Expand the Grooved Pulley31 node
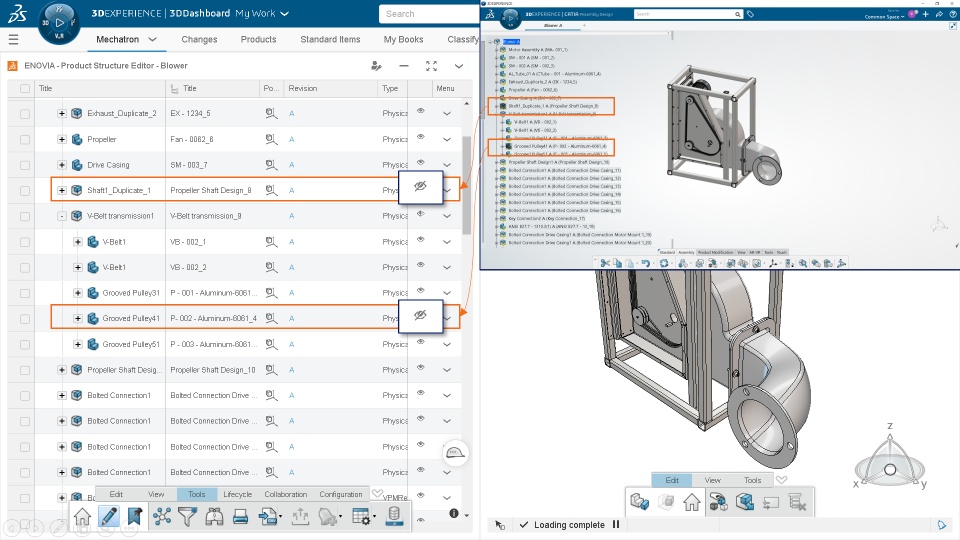This screenshot has width=960, height=540. point(78,293)
